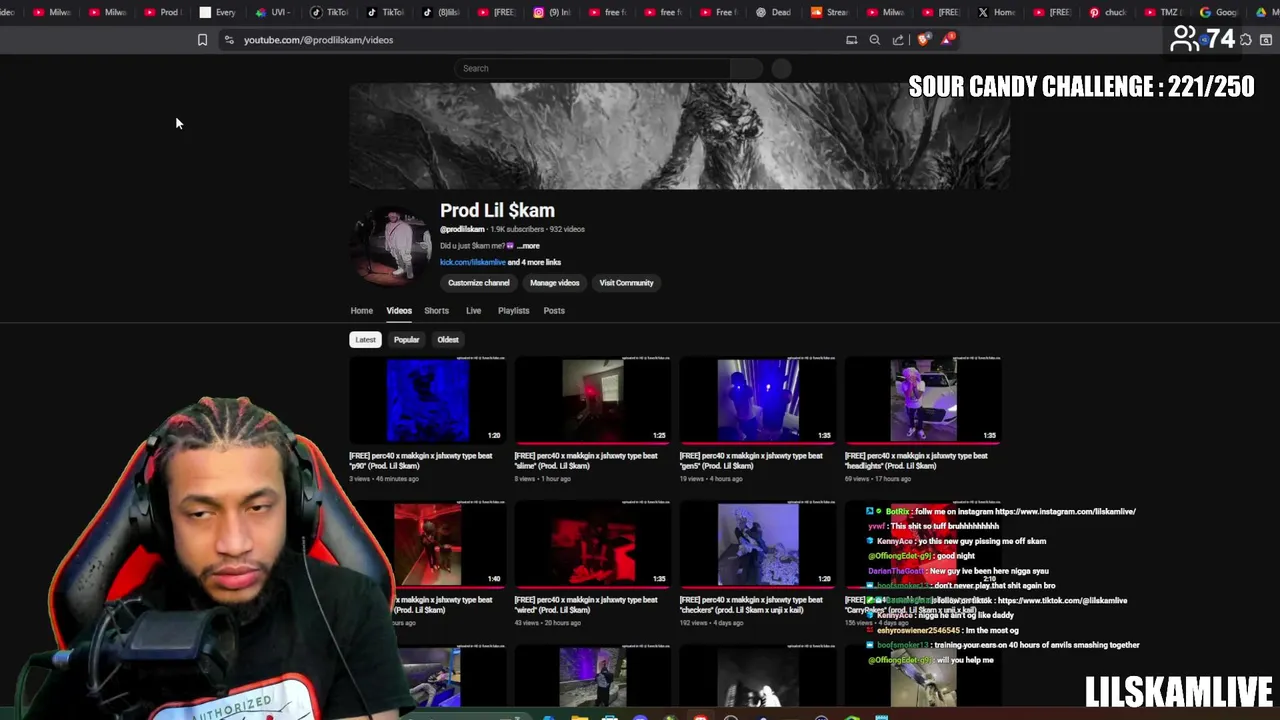Switch to the 'UVI' browser tab
1280x720 pixels.
(x=274, y=12)
